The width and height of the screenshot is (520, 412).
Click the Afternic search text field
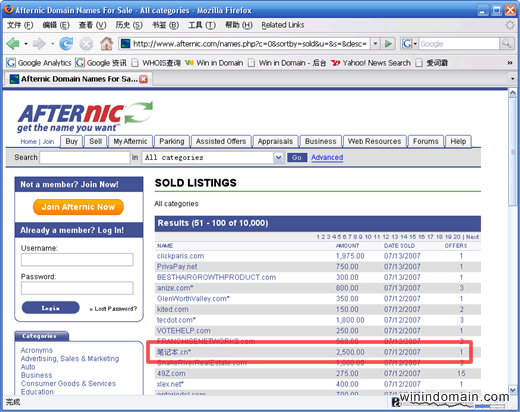[85, 157]
